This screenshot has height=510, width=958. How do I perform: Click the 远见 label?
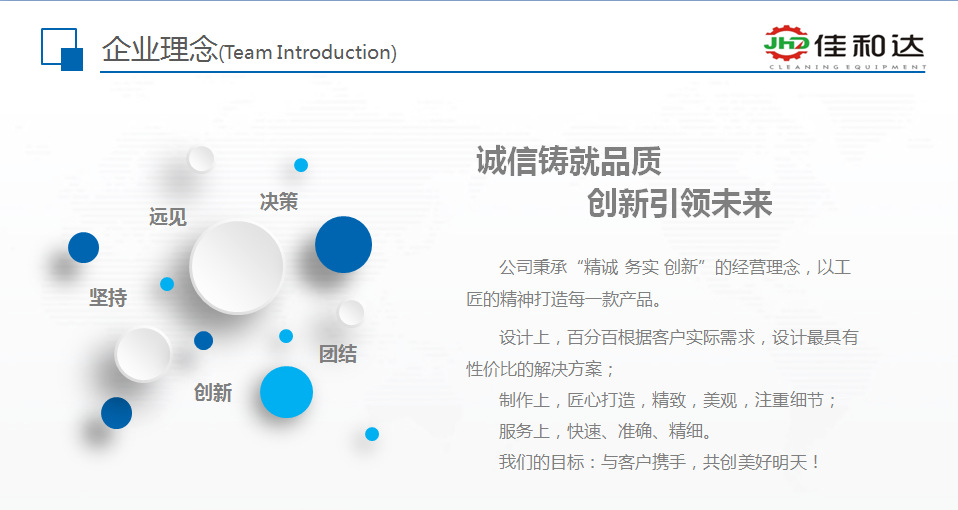[168, 217]
